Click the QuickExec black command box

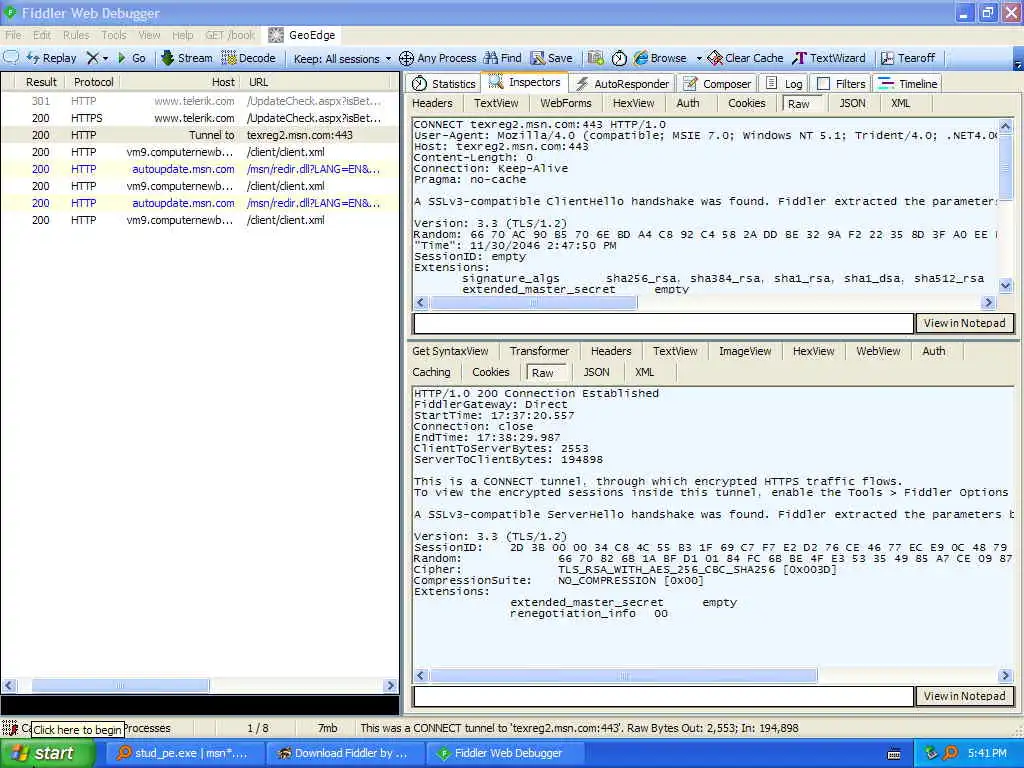[x=200, y=705]
